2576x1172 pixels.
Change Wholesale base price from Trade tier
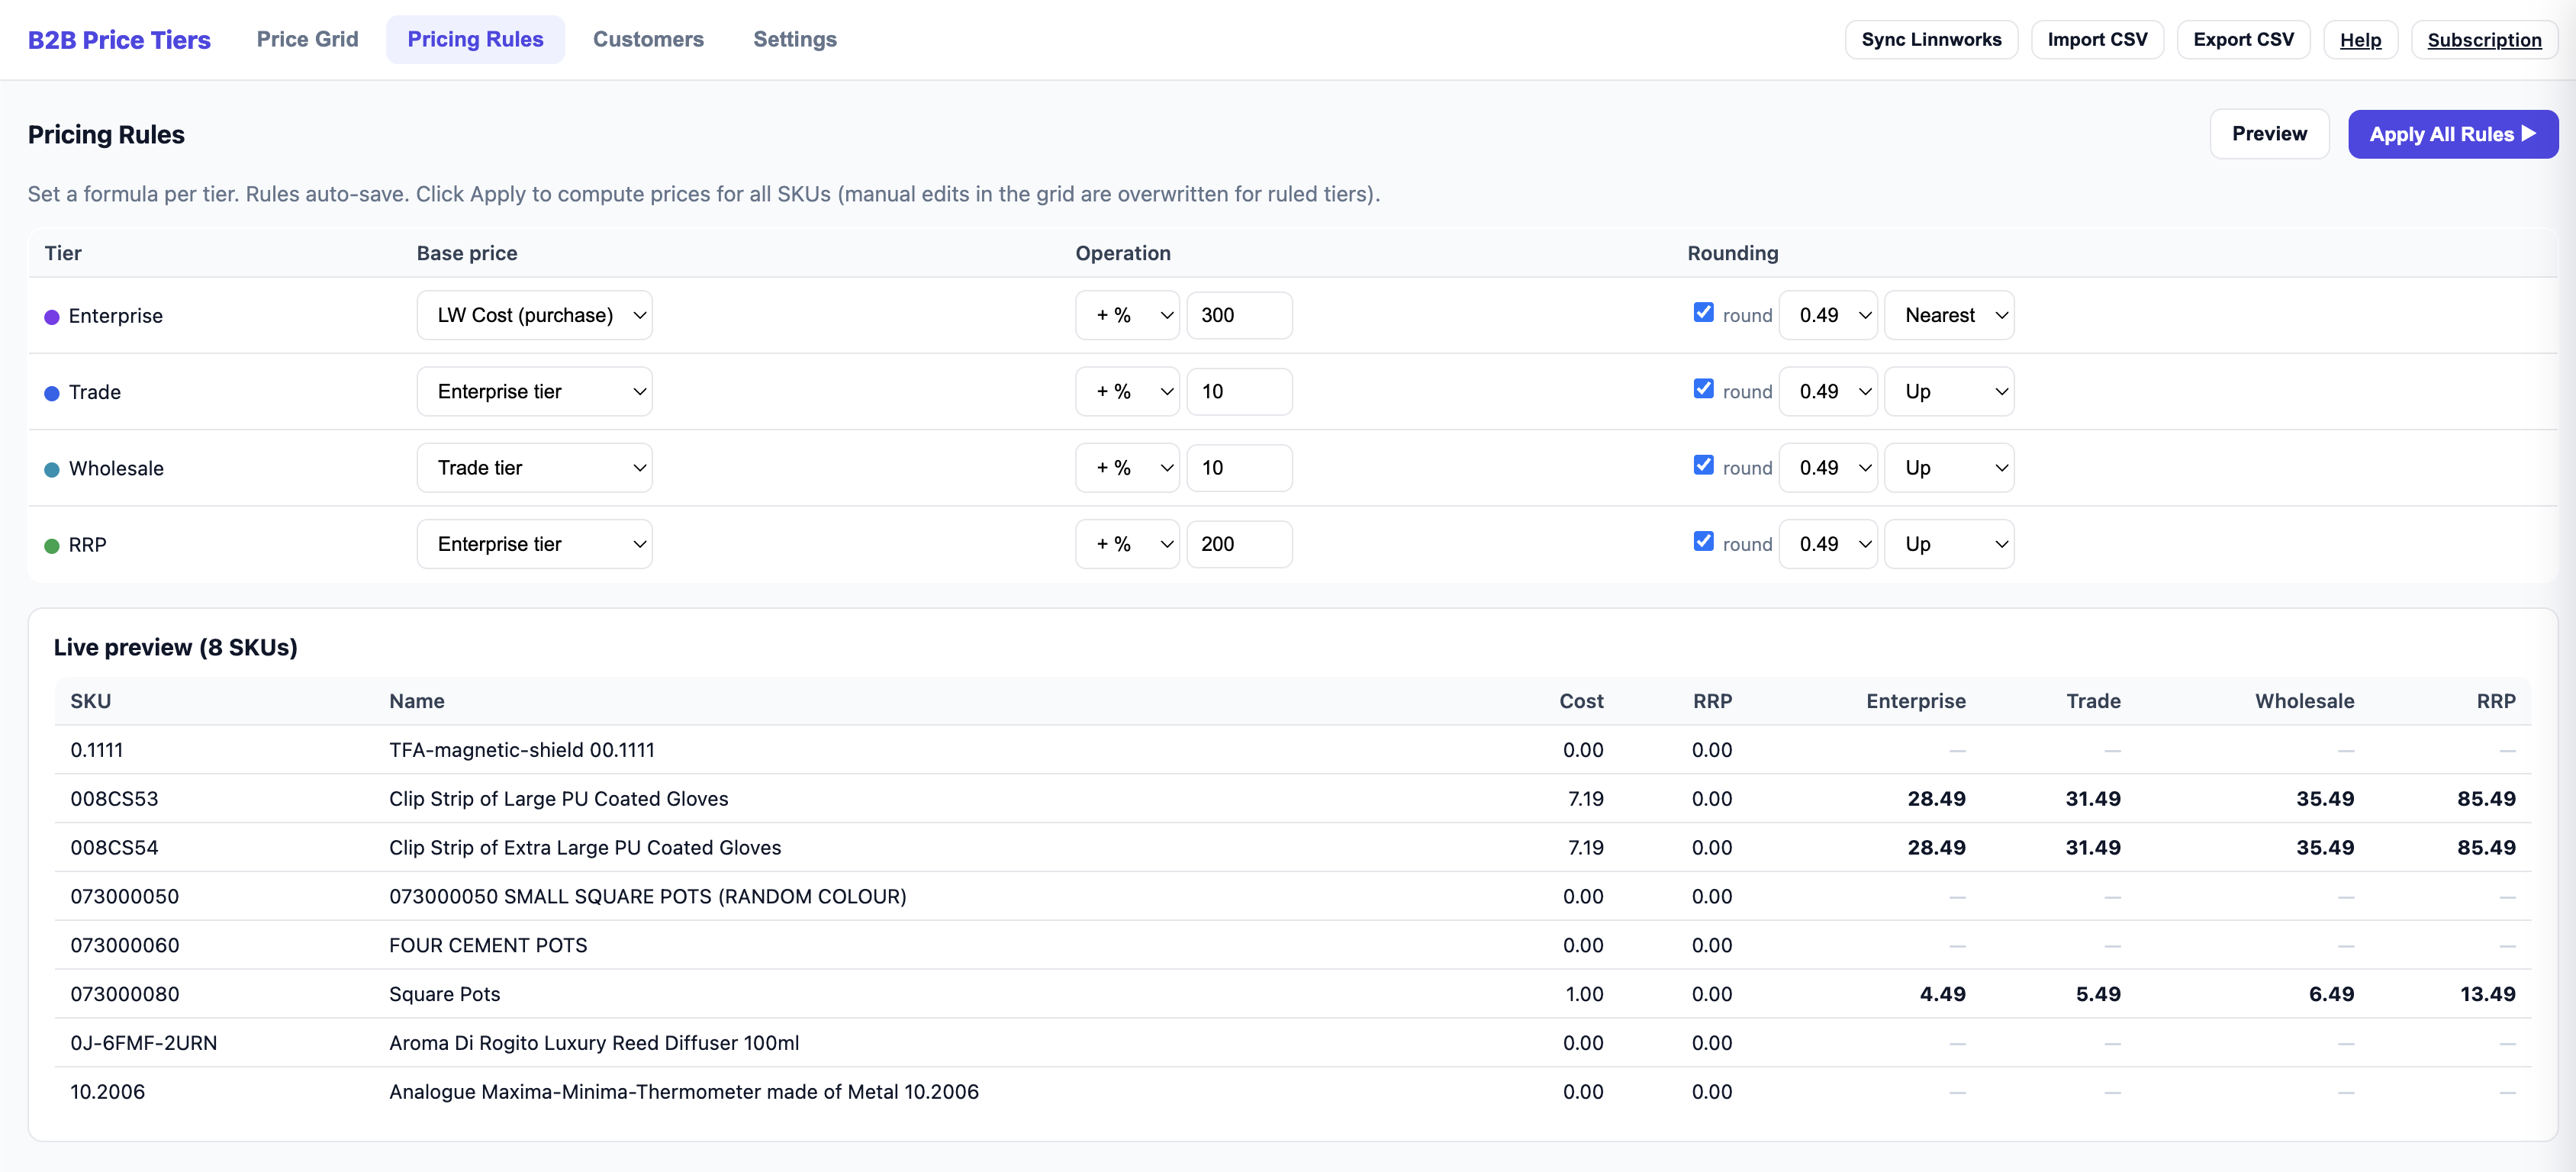pos(534,468)
